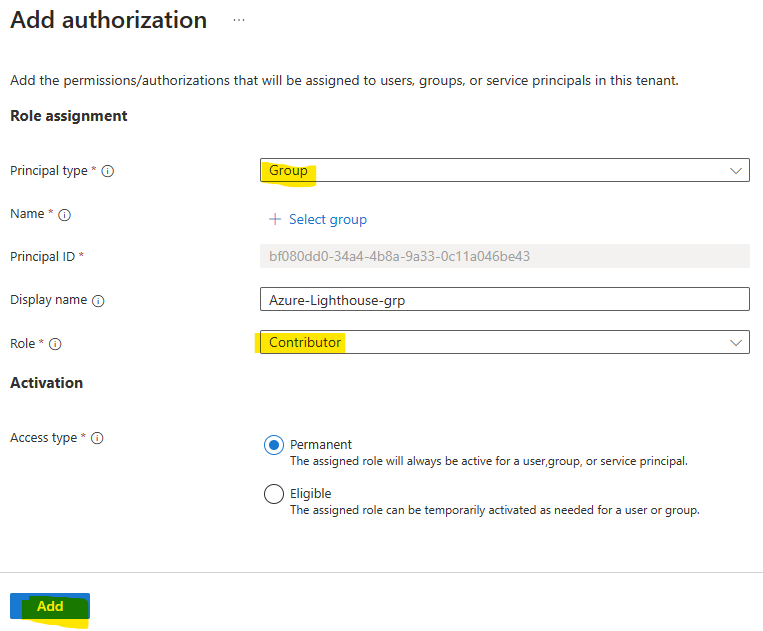Expand the Principal type chevron arrow
The height and width of the screenshot is (631, 763).
click(x=736, y=171)
